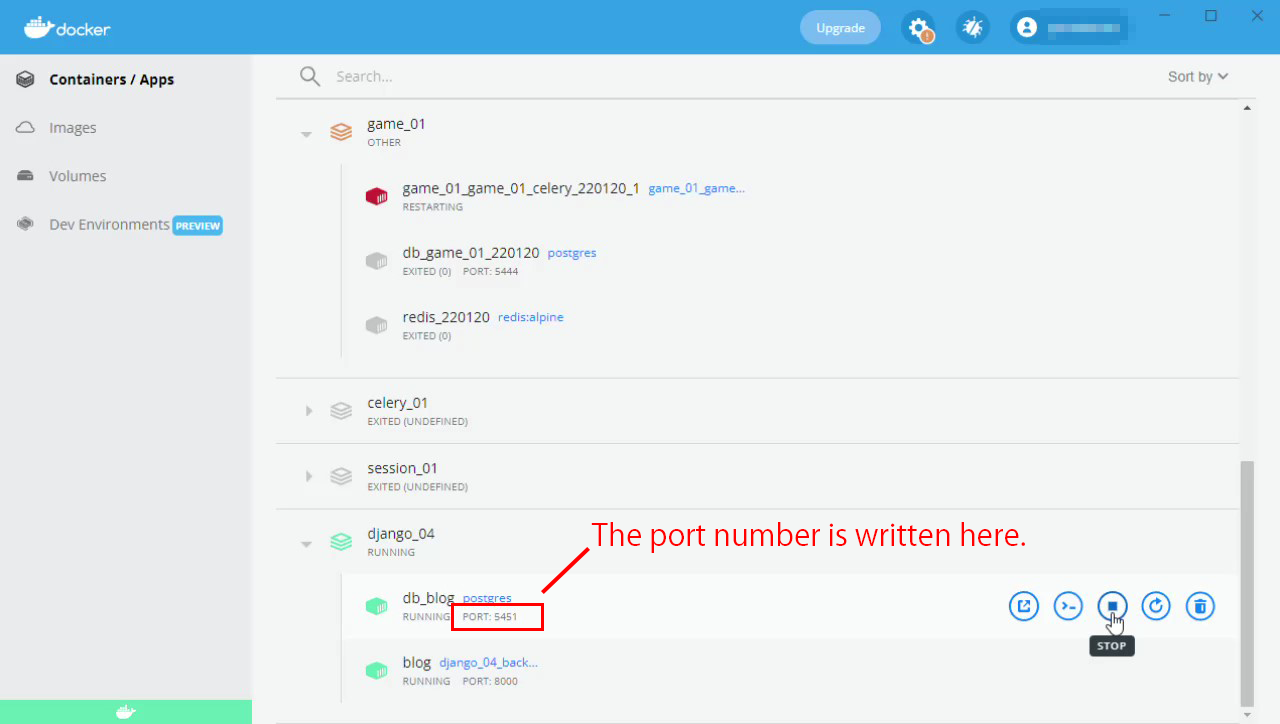Select the blog container name
The height and width of the screenshot is (724, 1280).
(417, 662)
